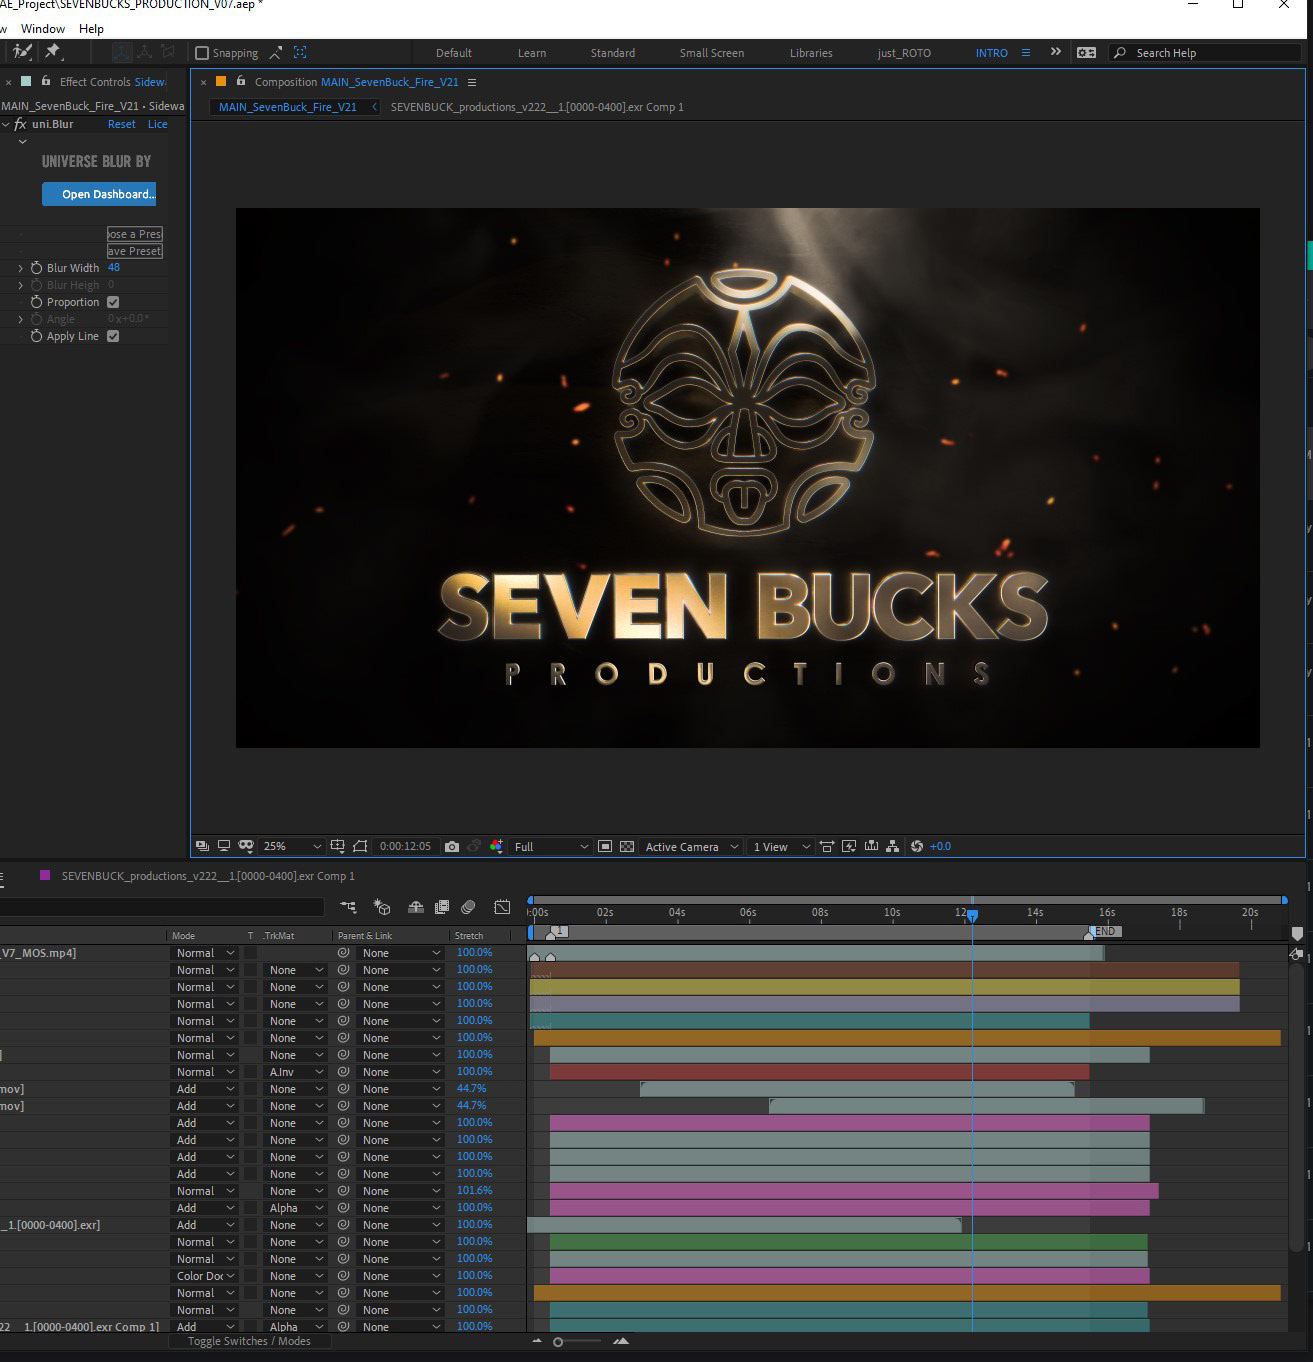Enable the Snapping checkbox
This screenshot has height=1362, width=1313.
(202, 53)
